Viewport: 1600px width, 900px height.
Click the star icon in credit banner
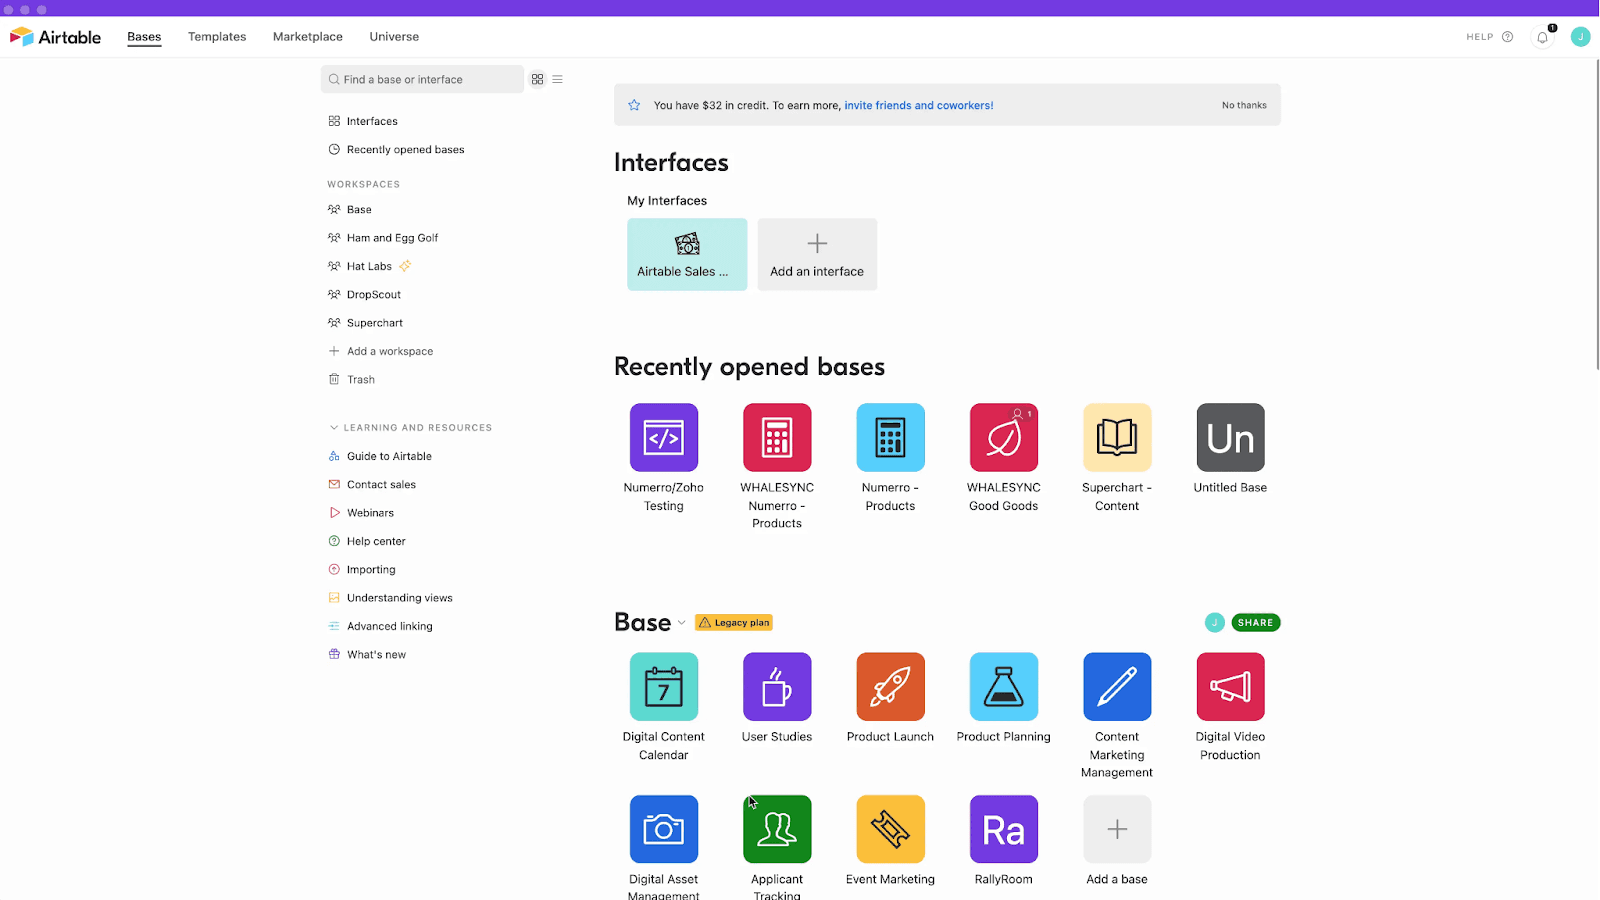pos(634,105)
